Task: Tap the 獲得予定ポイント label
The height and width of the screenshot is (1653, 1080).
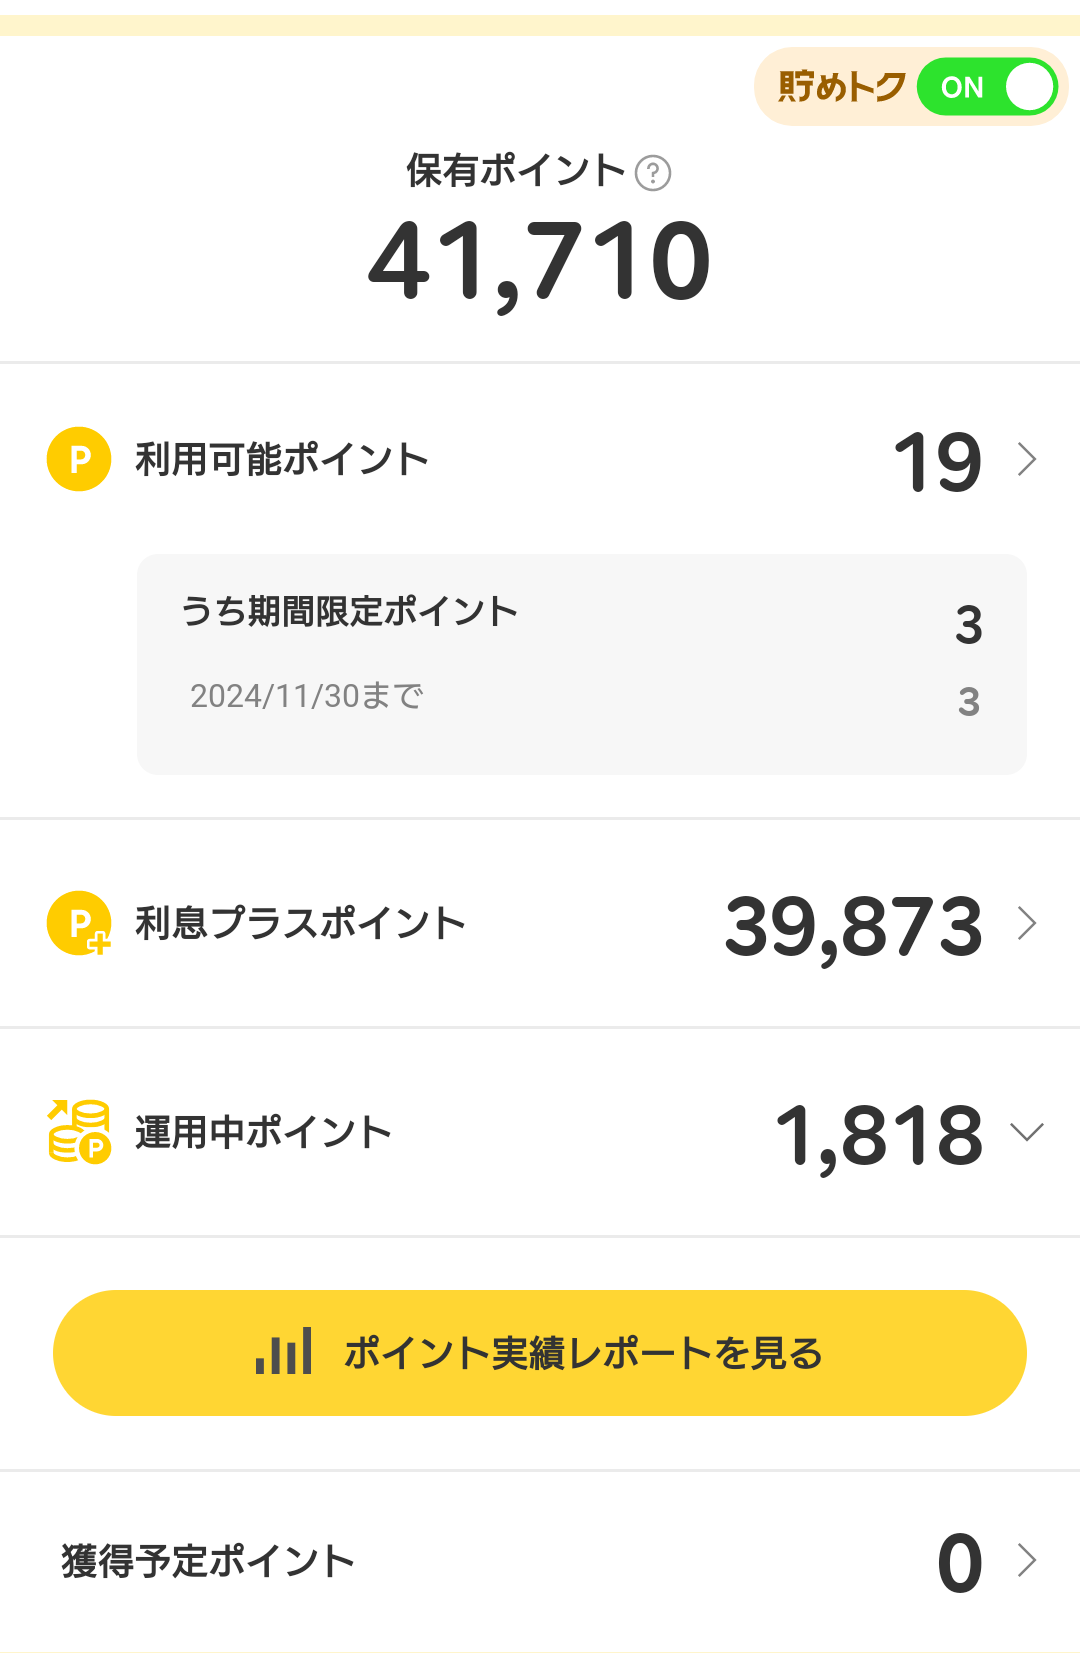Action: tap(208, 1561)
